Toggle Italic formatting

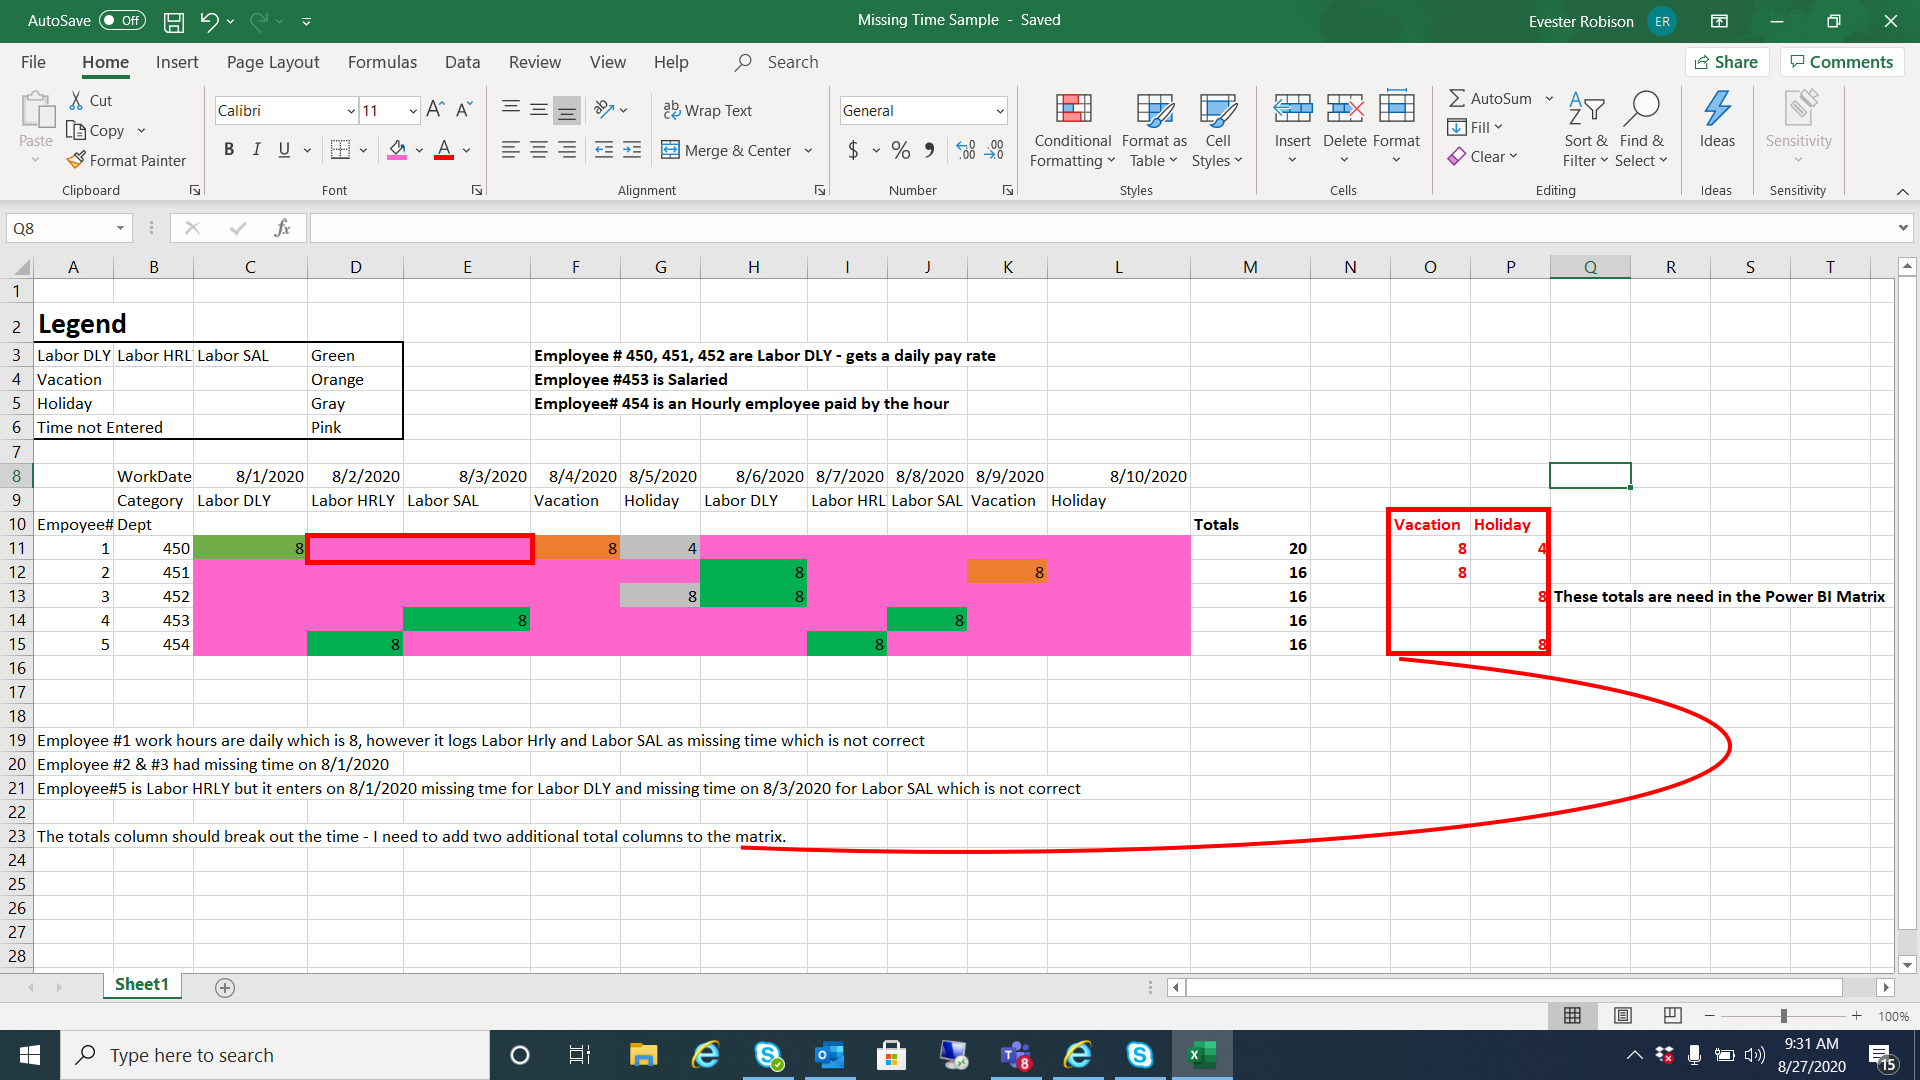coord(256,150)
